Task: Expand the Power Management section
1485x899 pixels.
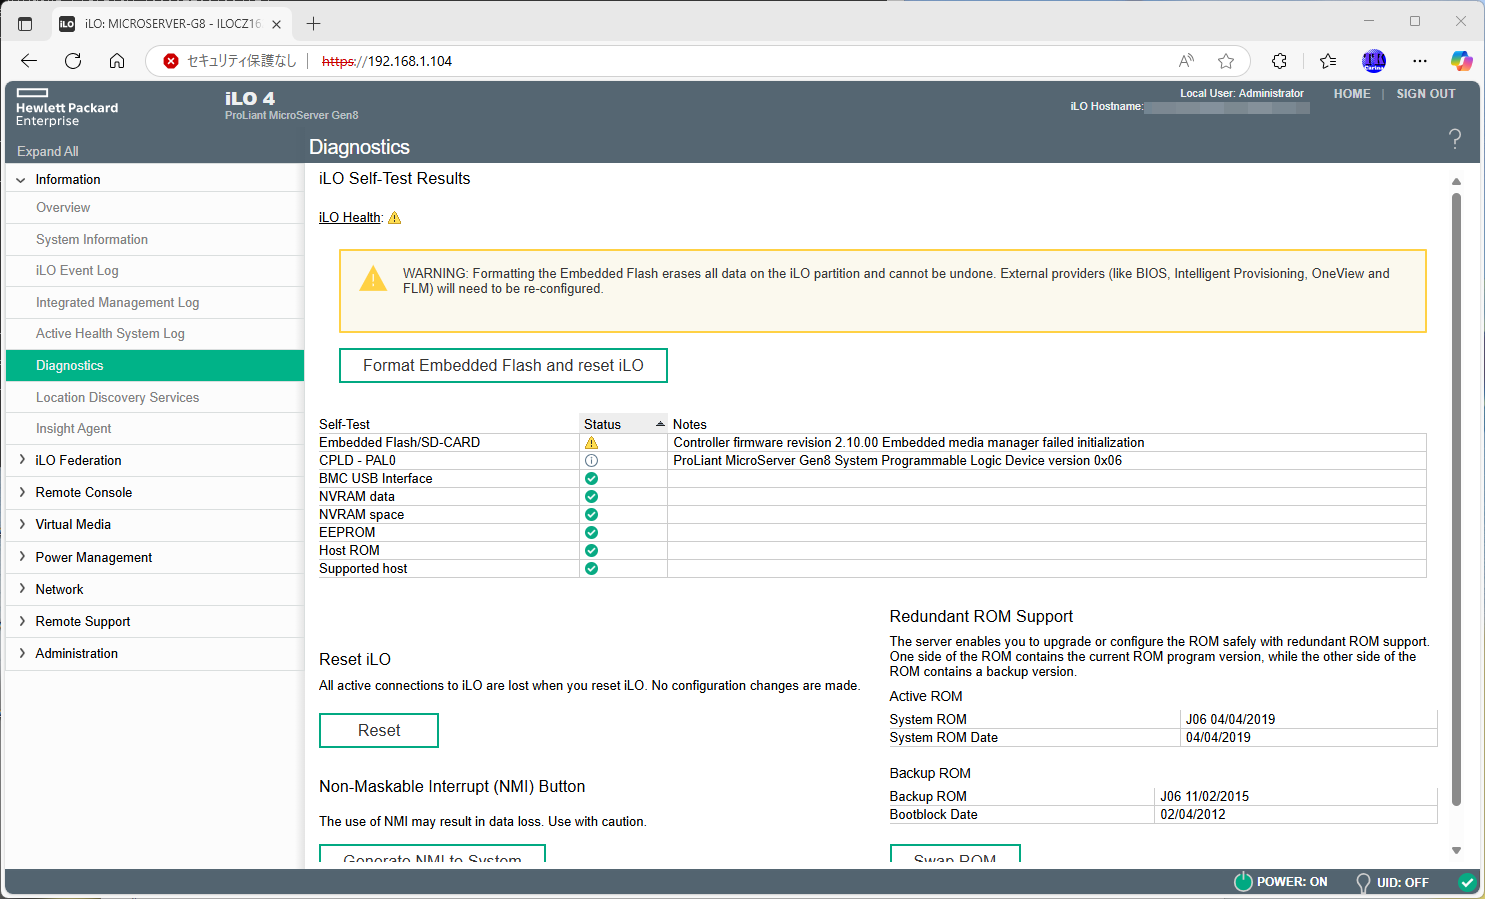Action: coord(22,557)
